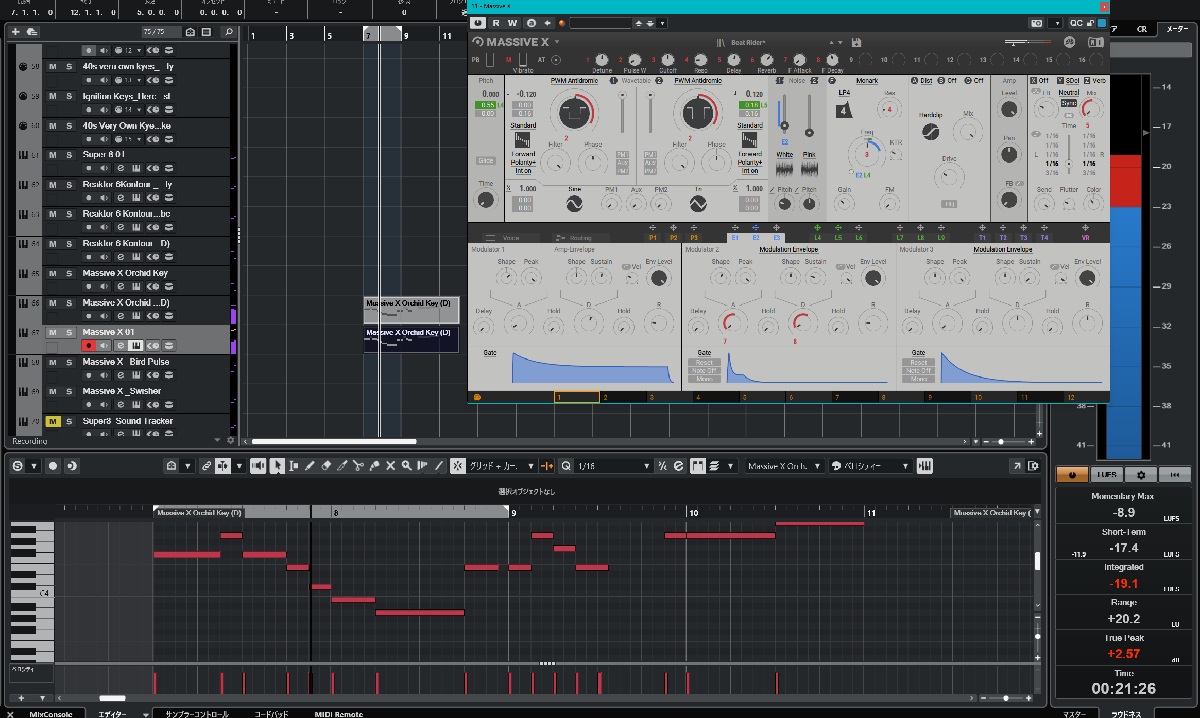Screen dimensions: 1200x718
Task: Solo the Massive X Orchid Key track
Action: click(69, 273)
